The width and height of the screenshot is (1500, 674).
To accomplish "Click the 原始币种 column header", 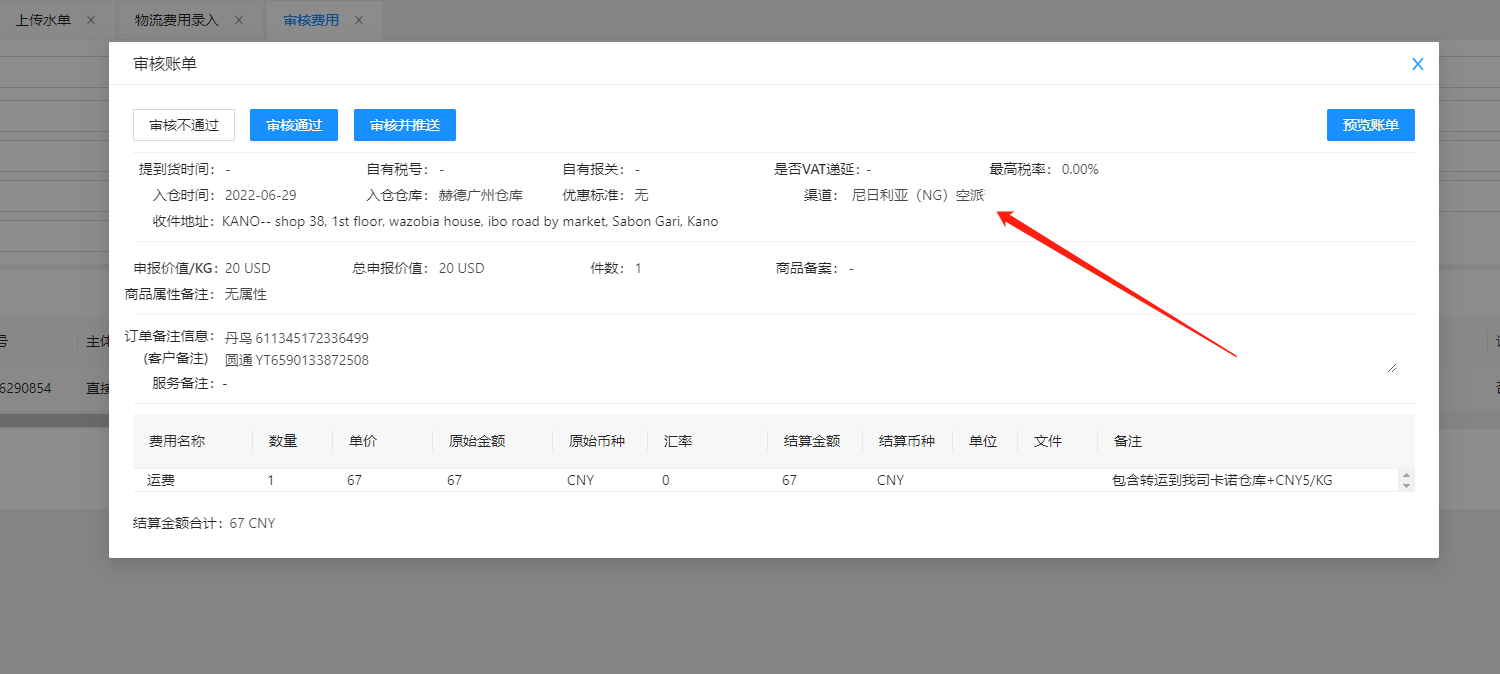I will (596, 441).
